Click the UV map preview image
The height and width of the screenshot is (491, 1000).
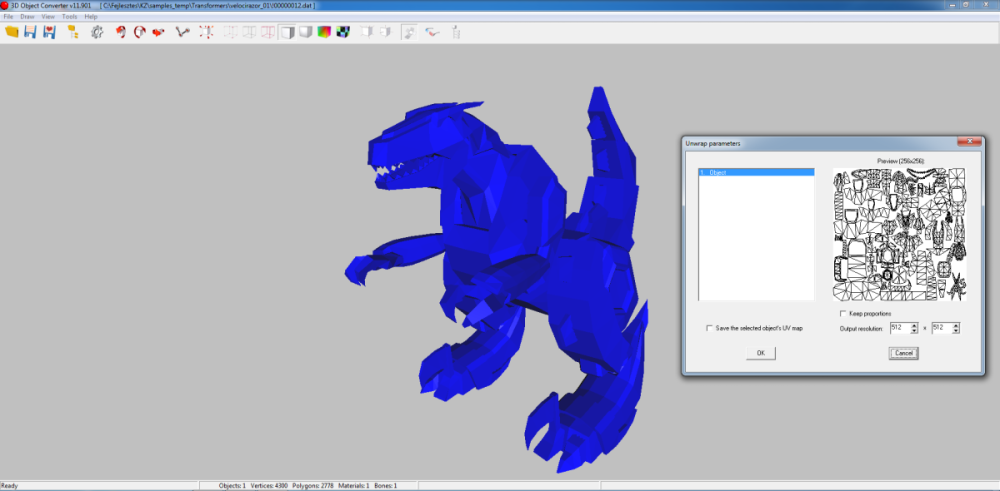(x=899, y=234)
